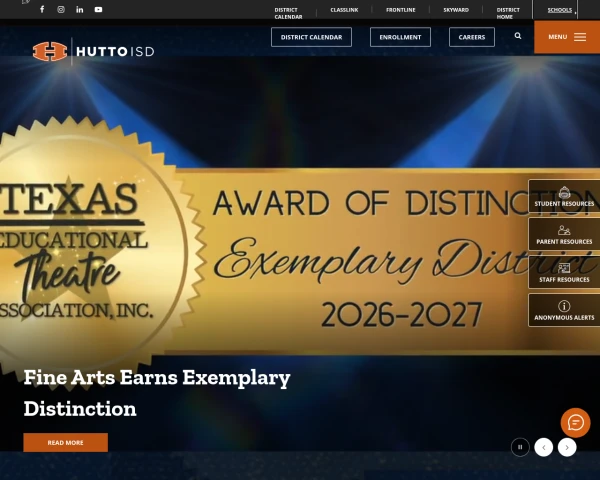Click the outlined District Calendar button
600x480 pixels.
click(311, 37)
